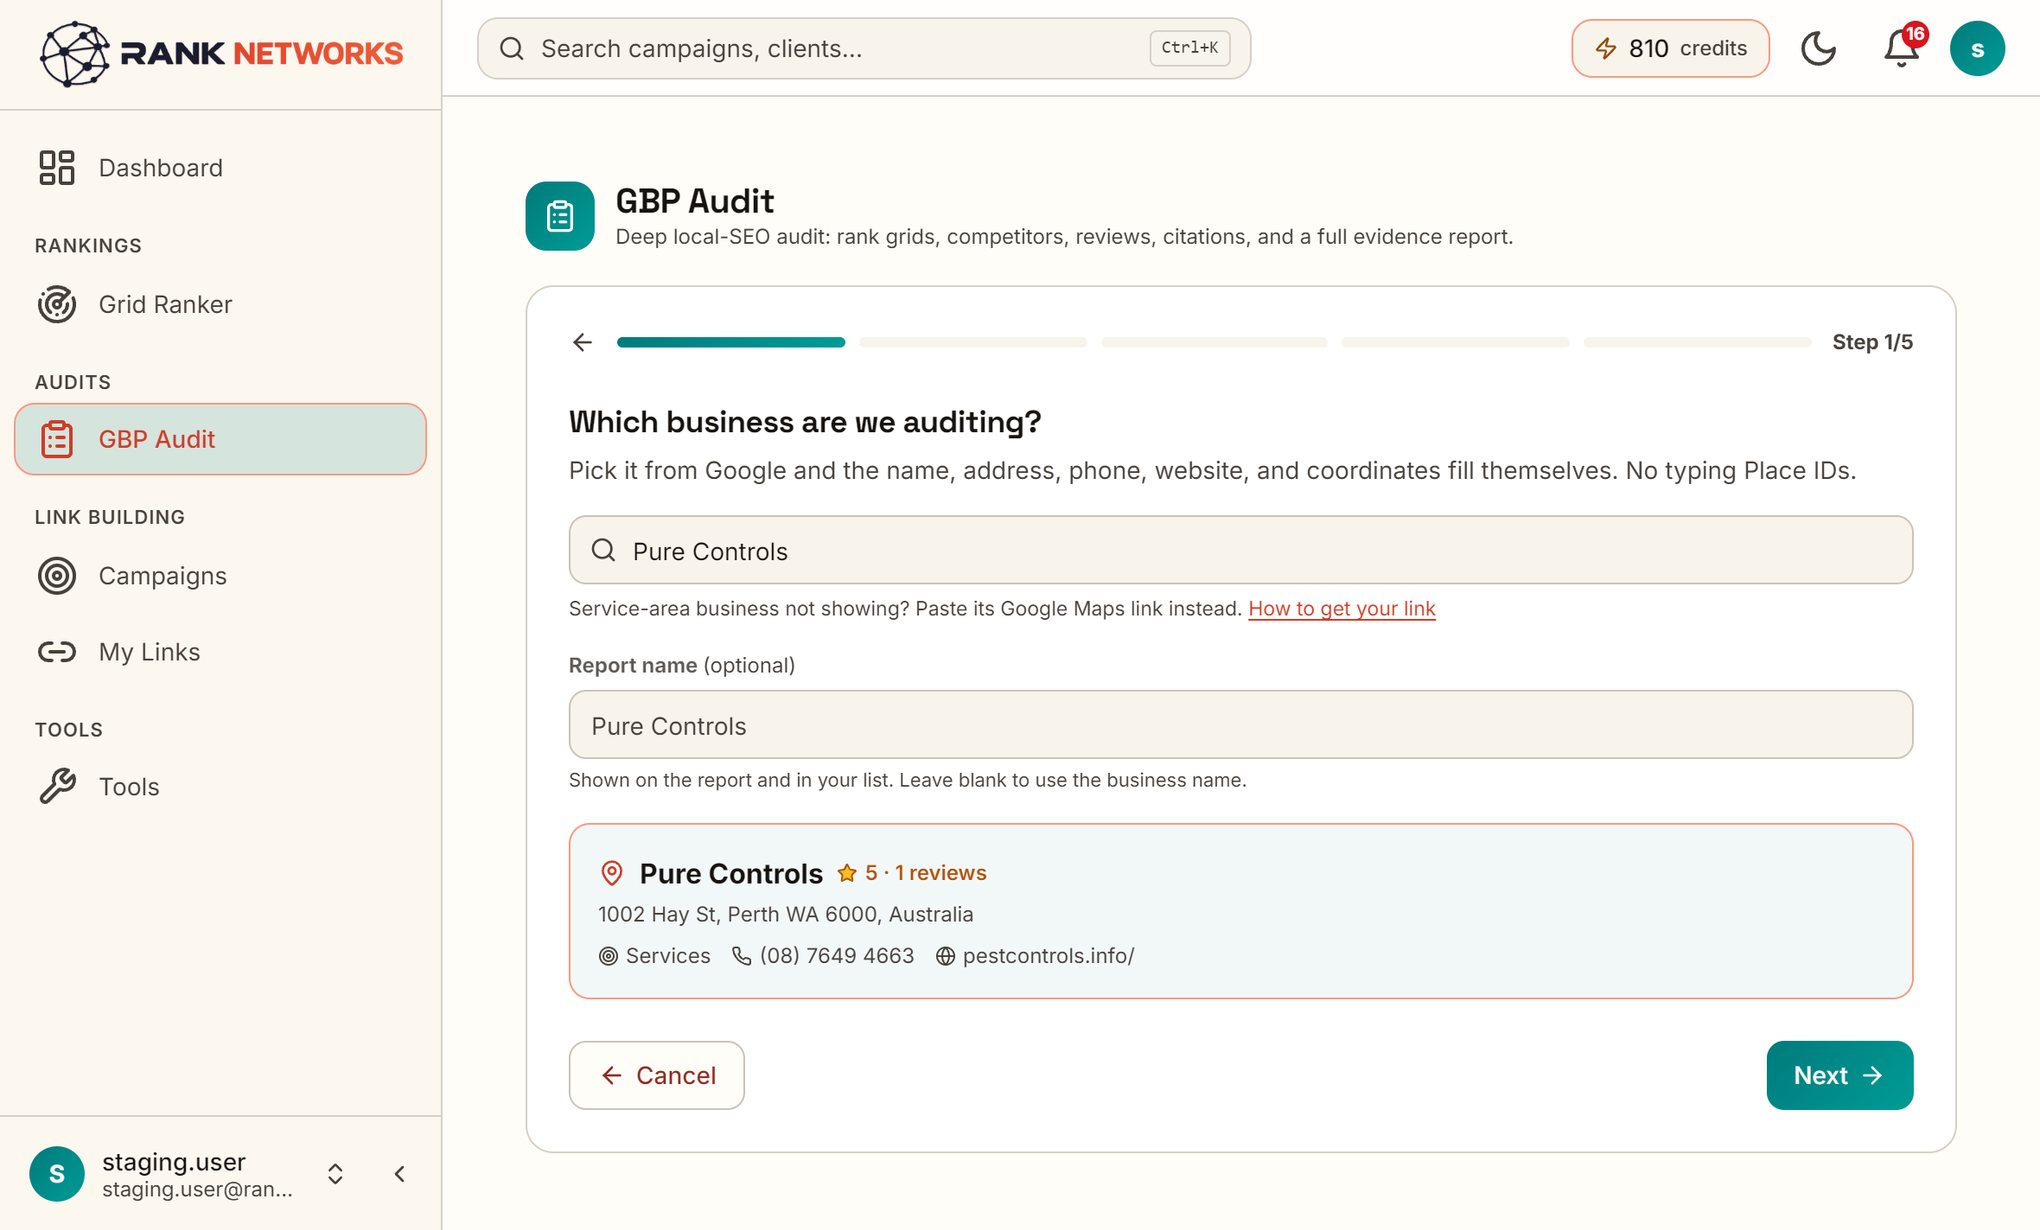Open the How to get your link link
The width and height of the screenshot is (2040, 1230).
point(1341,608)
